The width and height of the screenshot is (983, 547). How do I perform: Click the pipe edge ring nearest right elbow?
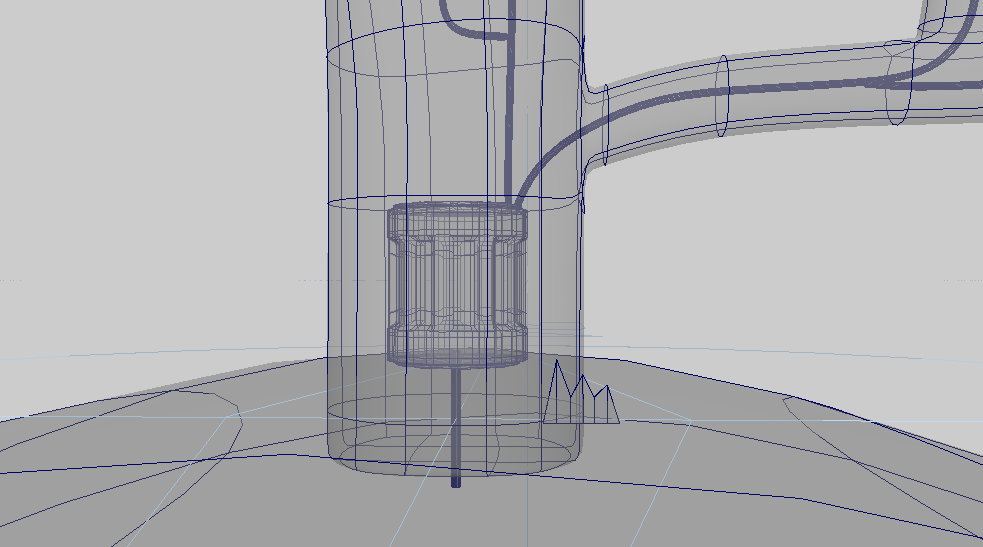pyautogui.click(x=900, y=85)
